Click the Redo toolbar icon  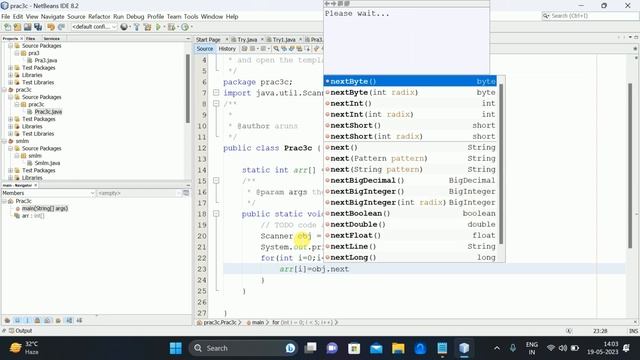click(61, 27)
